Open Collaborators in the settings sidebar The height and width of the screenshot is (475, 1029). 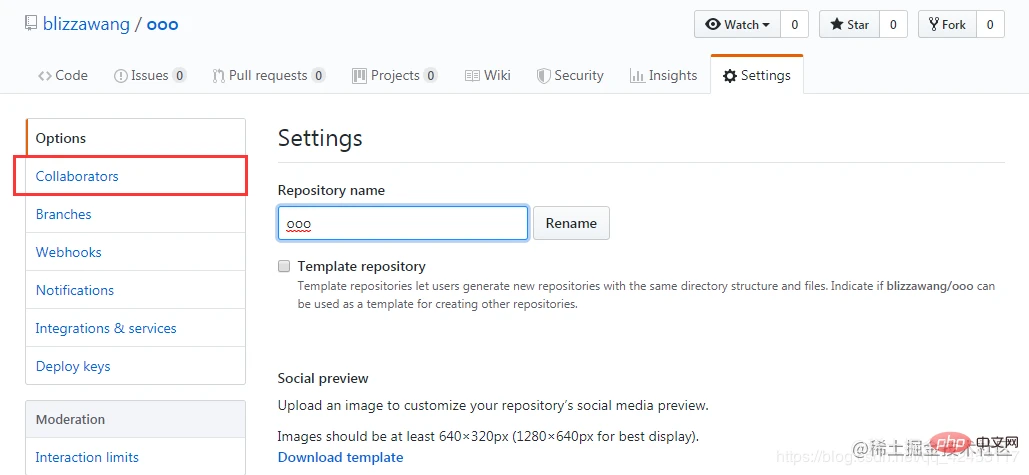[x=77, y=176]
